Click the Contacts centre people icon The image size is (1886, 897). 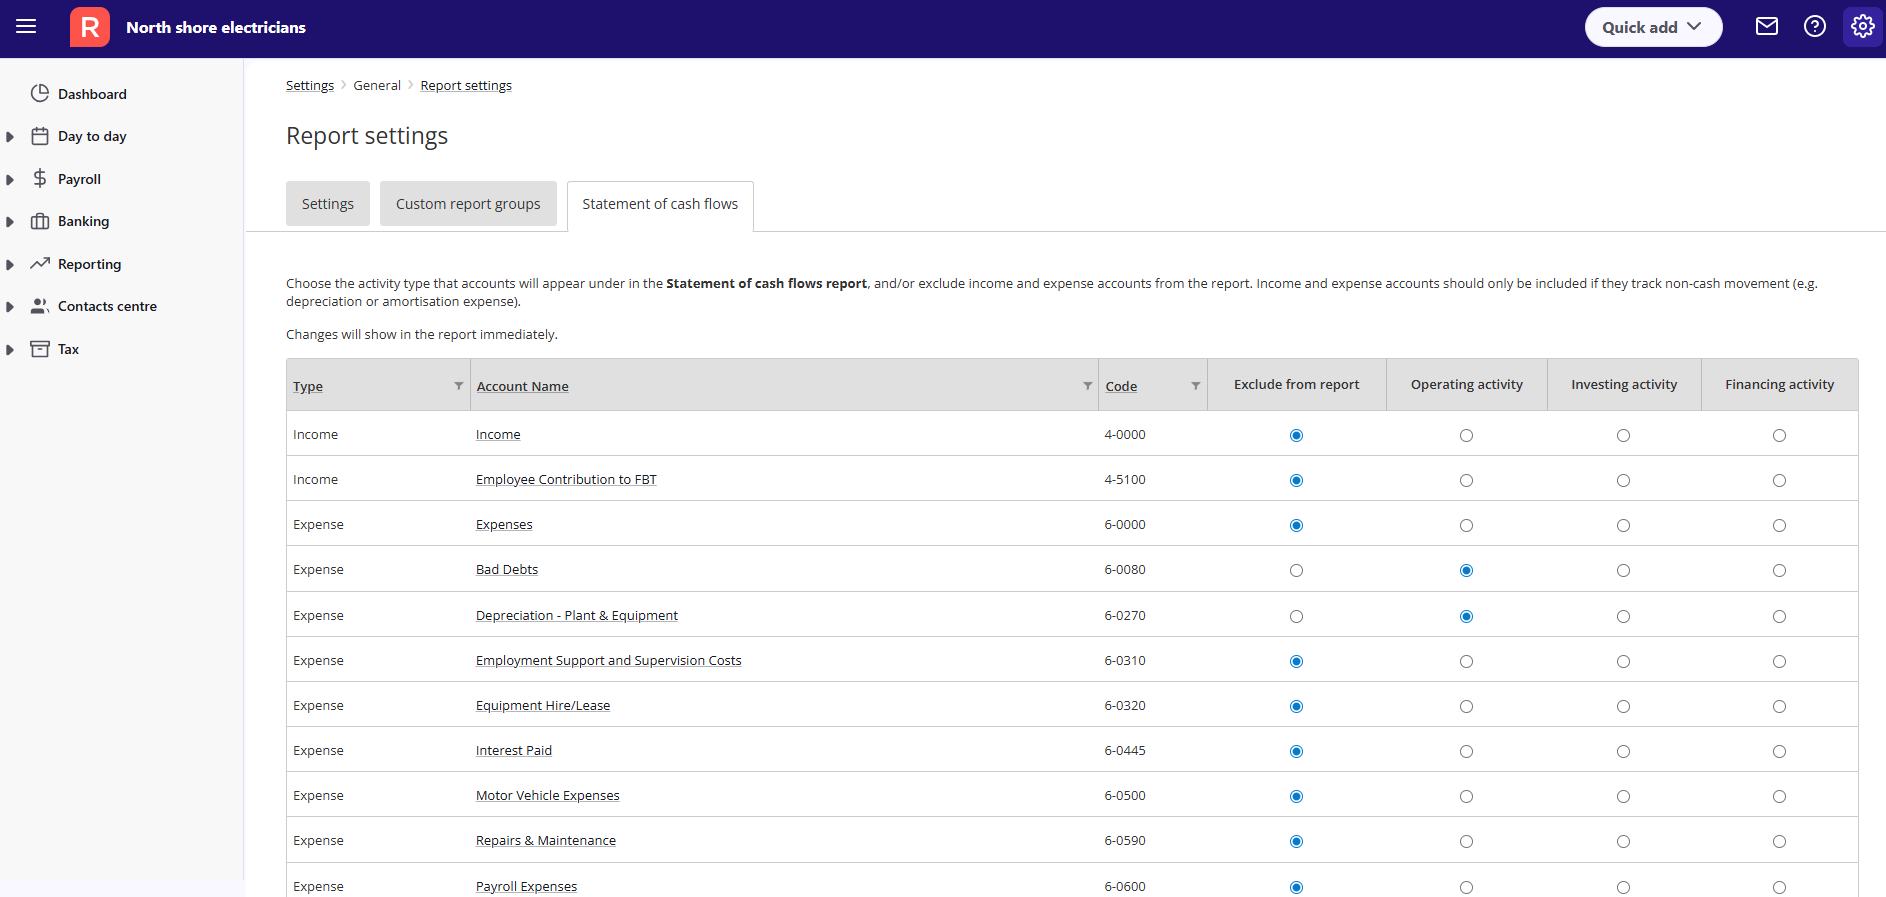click(x=40, y=306)
